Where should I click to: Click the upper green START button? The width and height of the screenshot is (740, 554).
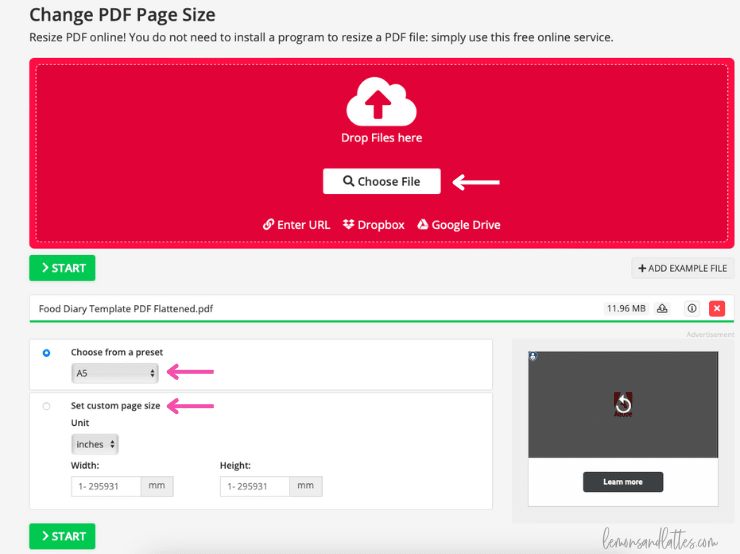[x=62, y=268]
